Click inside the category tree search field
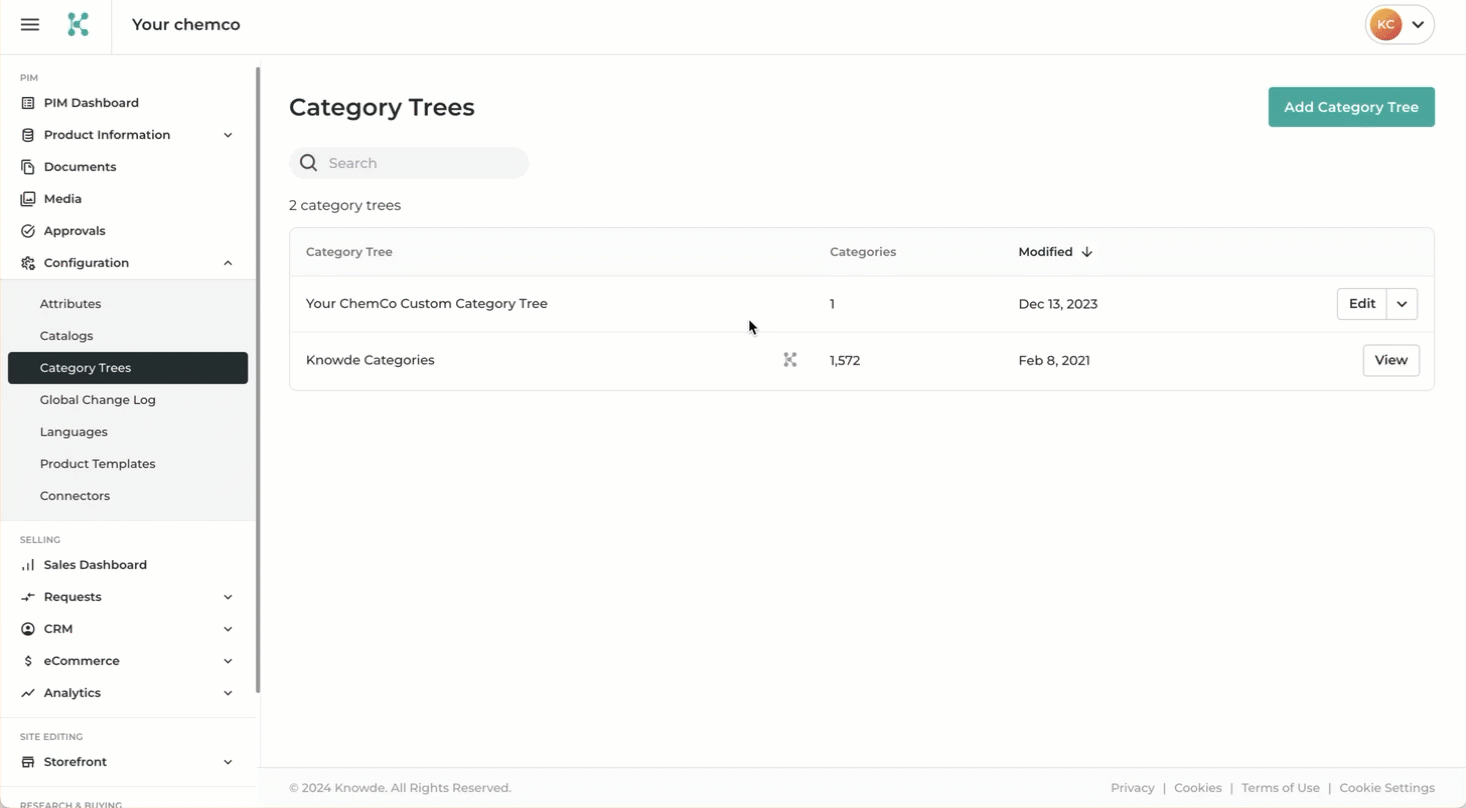 click(410, 162)
